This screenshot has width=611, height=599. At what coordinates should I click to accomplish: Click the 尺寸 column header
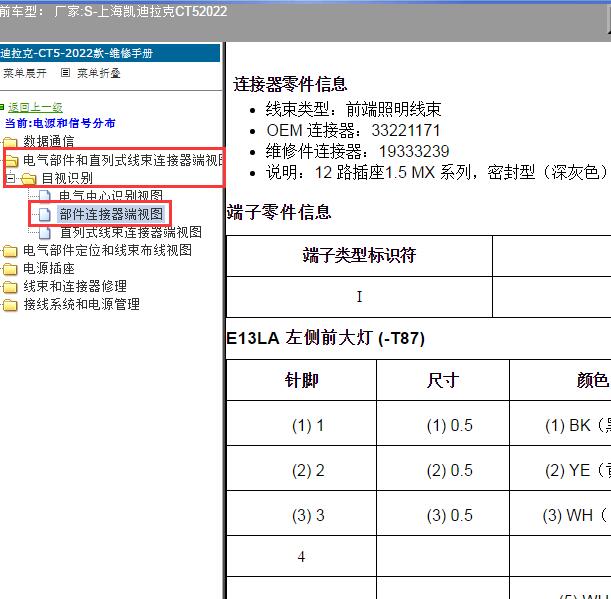click(443, 380)
